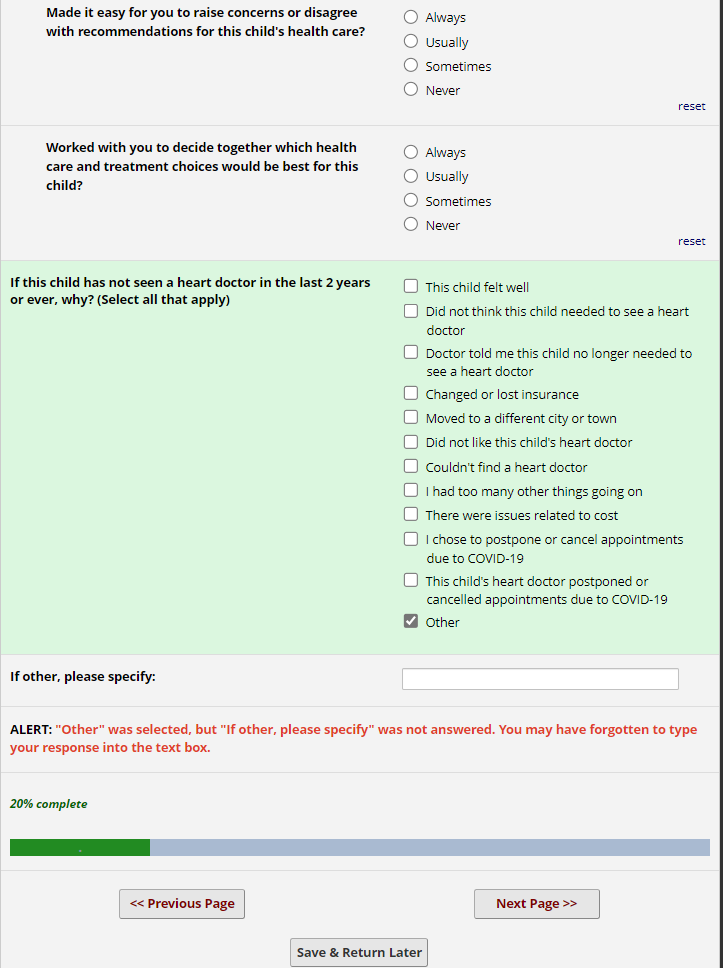This screenshot has height=968, width=723.
Task: Check 'There were issues related to cost'
Action: coord(411,515)
